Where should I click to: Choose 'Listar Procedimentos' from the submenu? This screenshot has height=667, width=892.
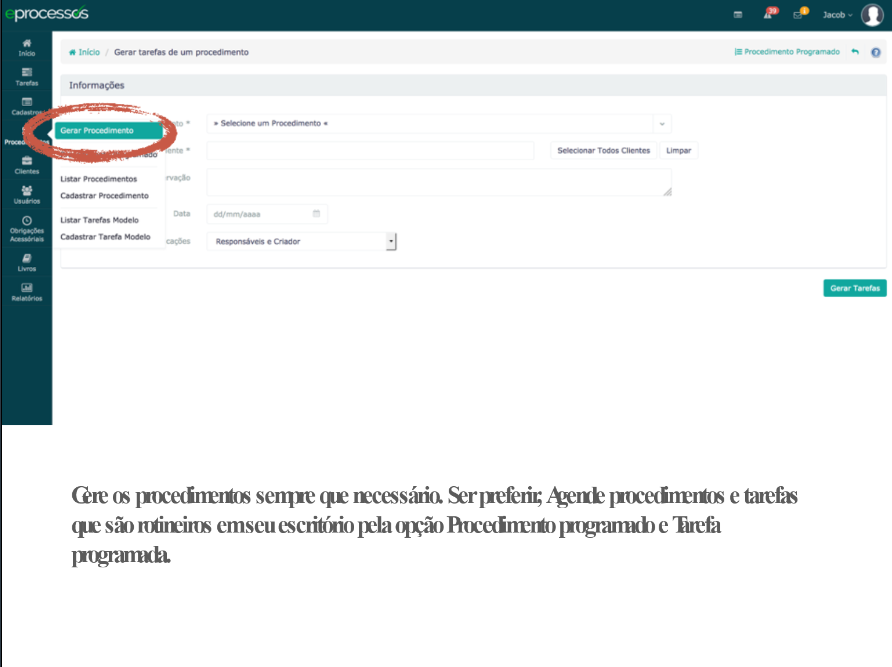(99, 179)
